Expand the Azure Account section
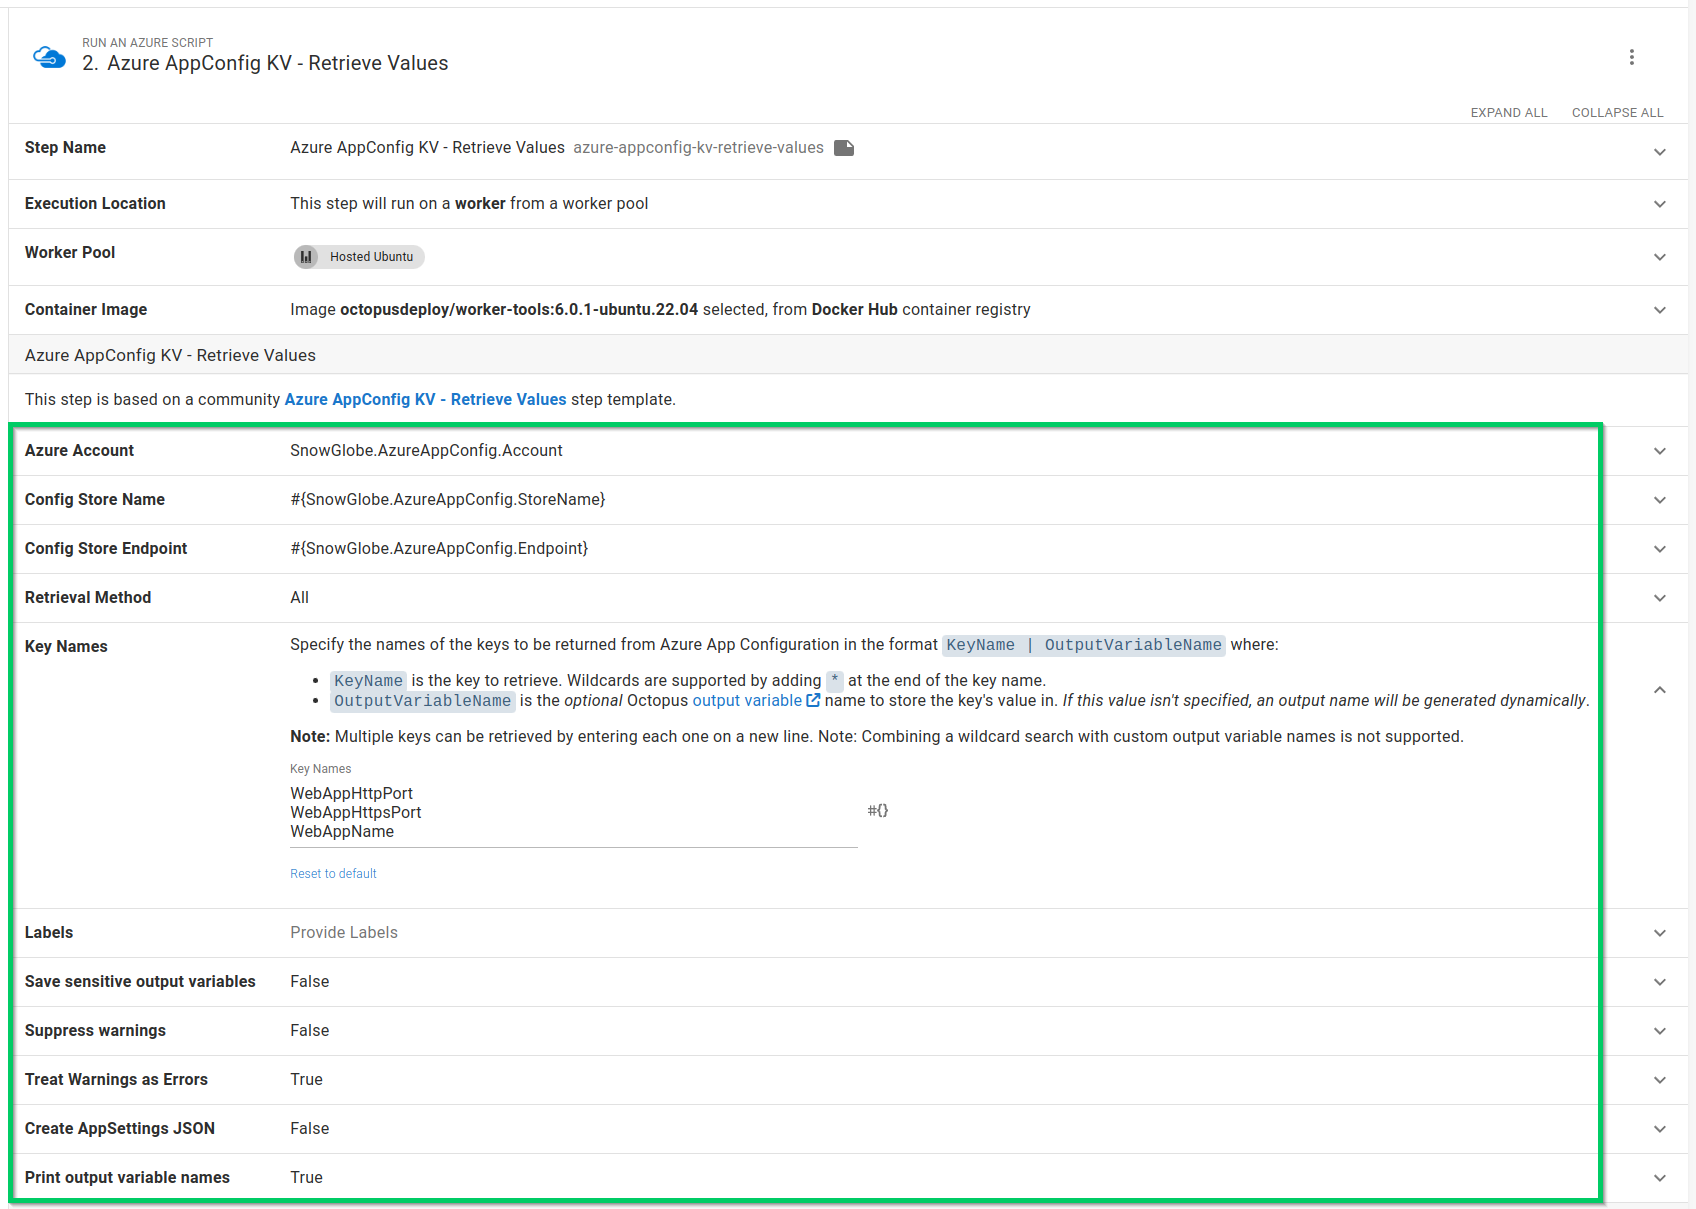Image resolution: width=1696 pixels, height=1209 pixels. (1659, 451)
